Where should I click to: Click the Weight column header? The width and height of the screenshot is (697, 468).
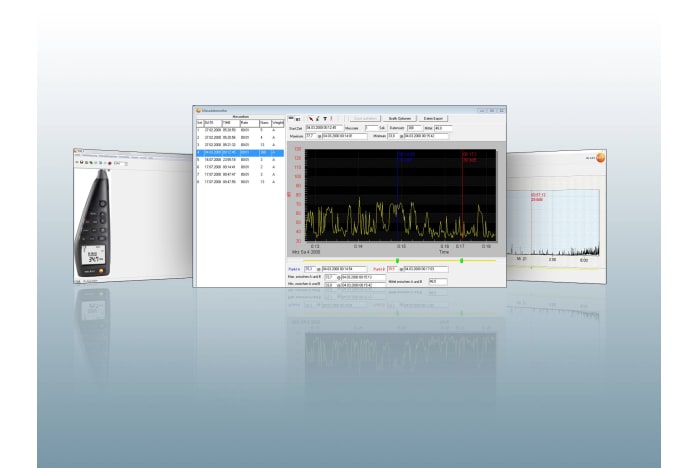[277, 123]
